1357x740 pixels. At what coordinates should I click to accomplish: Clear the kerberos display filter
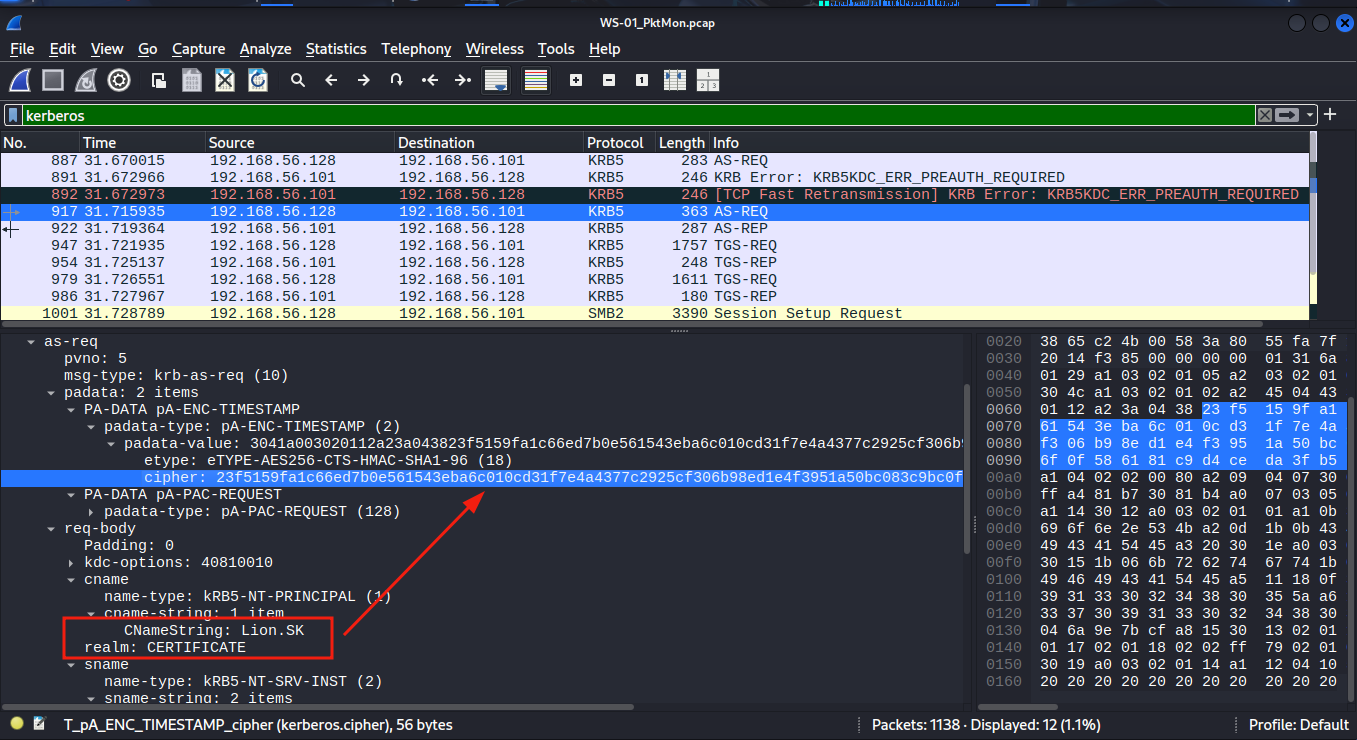coord(1265,115)
